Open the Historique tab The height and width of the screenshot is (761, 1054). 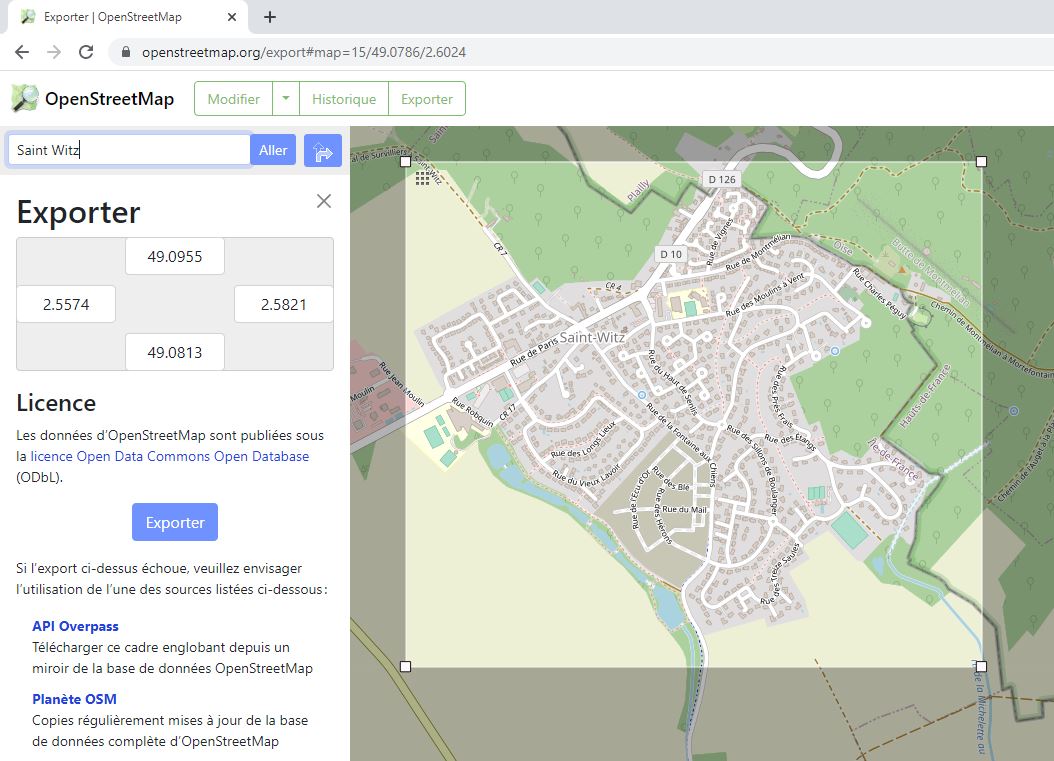(344, 99)
